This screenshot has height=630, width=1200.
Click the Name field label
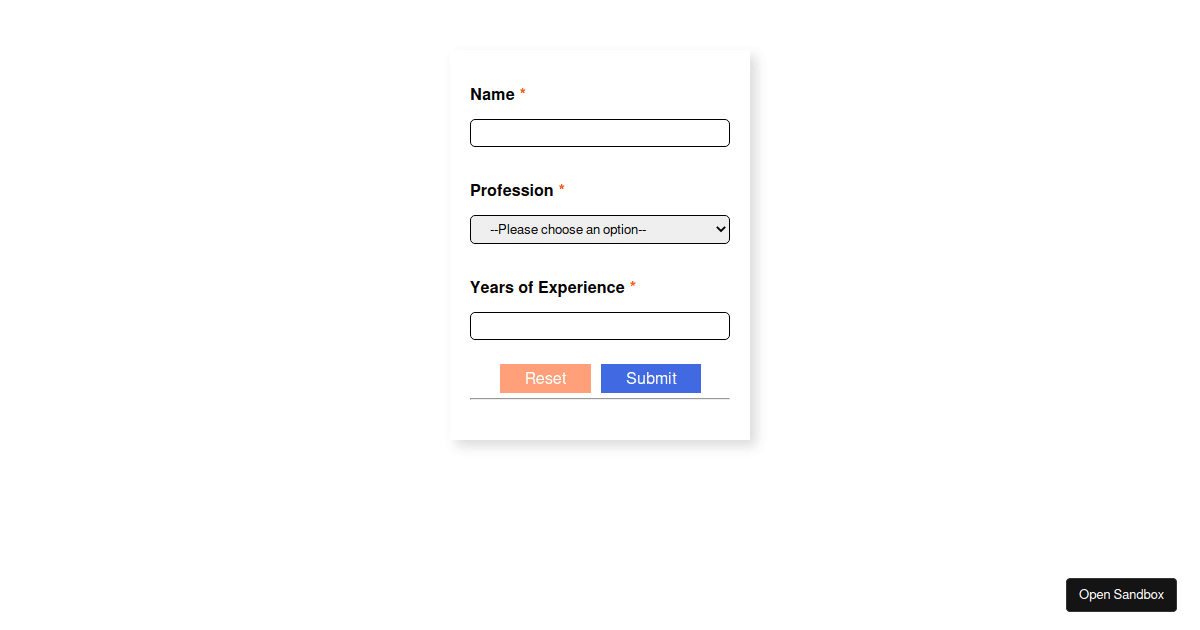point(491,94)
